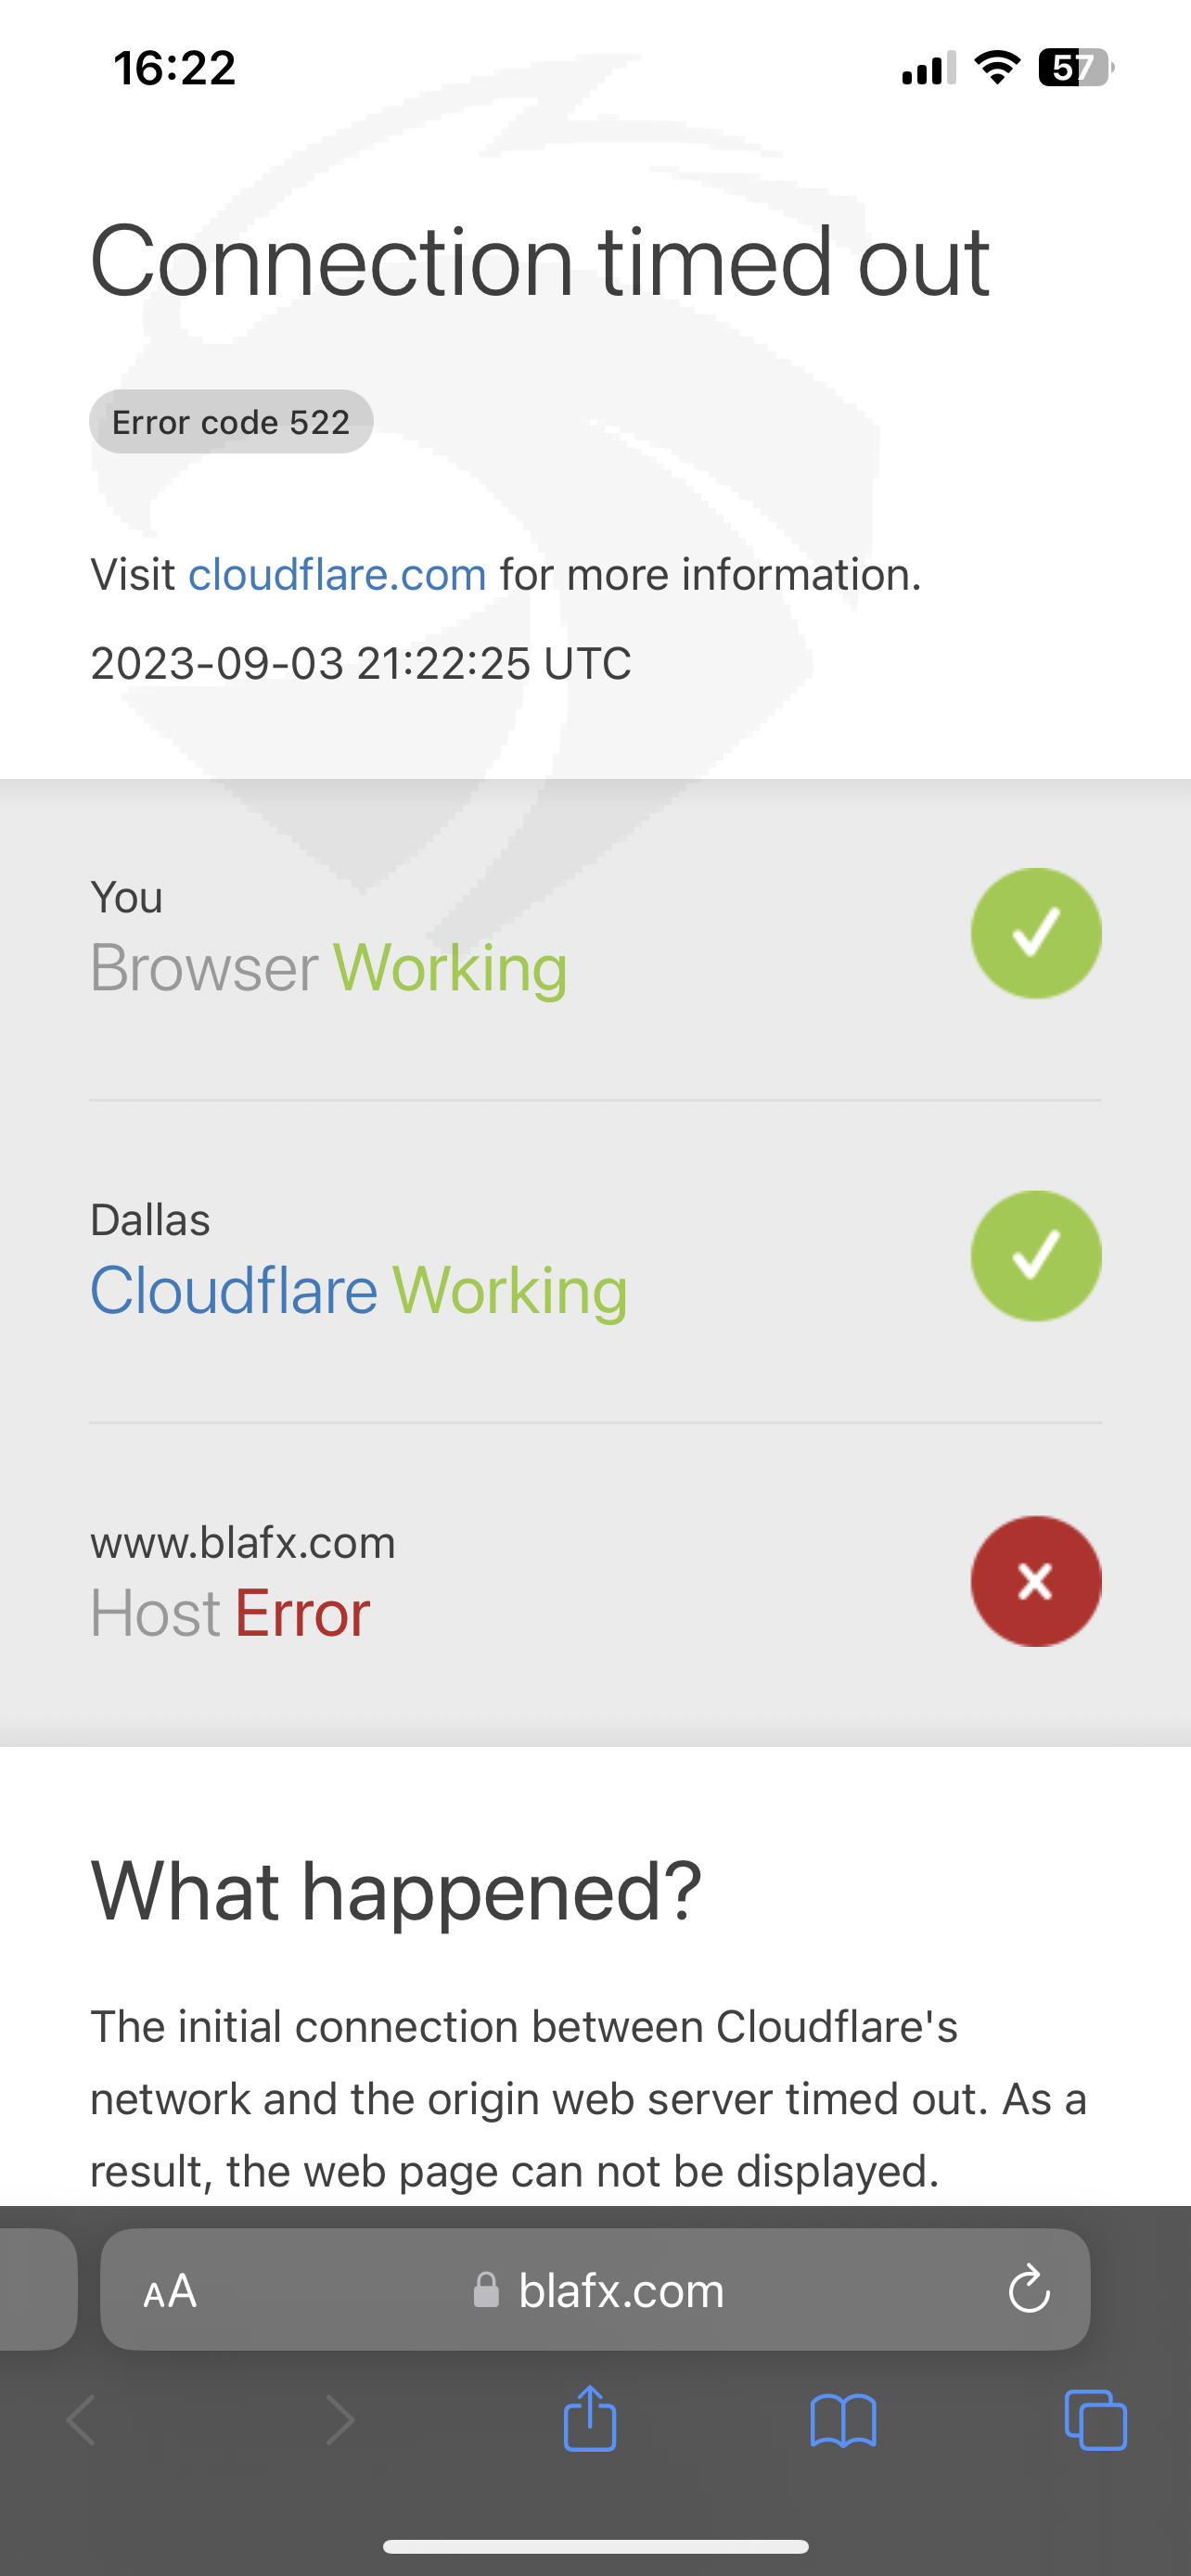Open the bookmarks book icon
Screen dimensions: 1191x2576
[843, 2420]
